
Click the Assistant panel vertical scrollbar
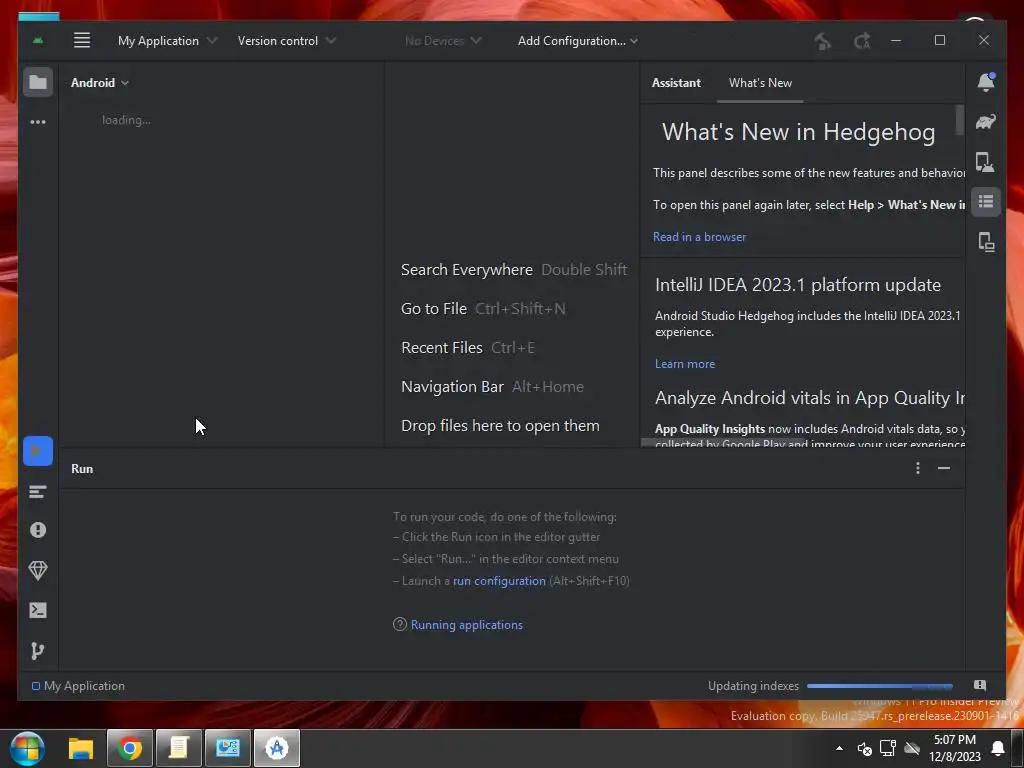click(x=959, y=120)
